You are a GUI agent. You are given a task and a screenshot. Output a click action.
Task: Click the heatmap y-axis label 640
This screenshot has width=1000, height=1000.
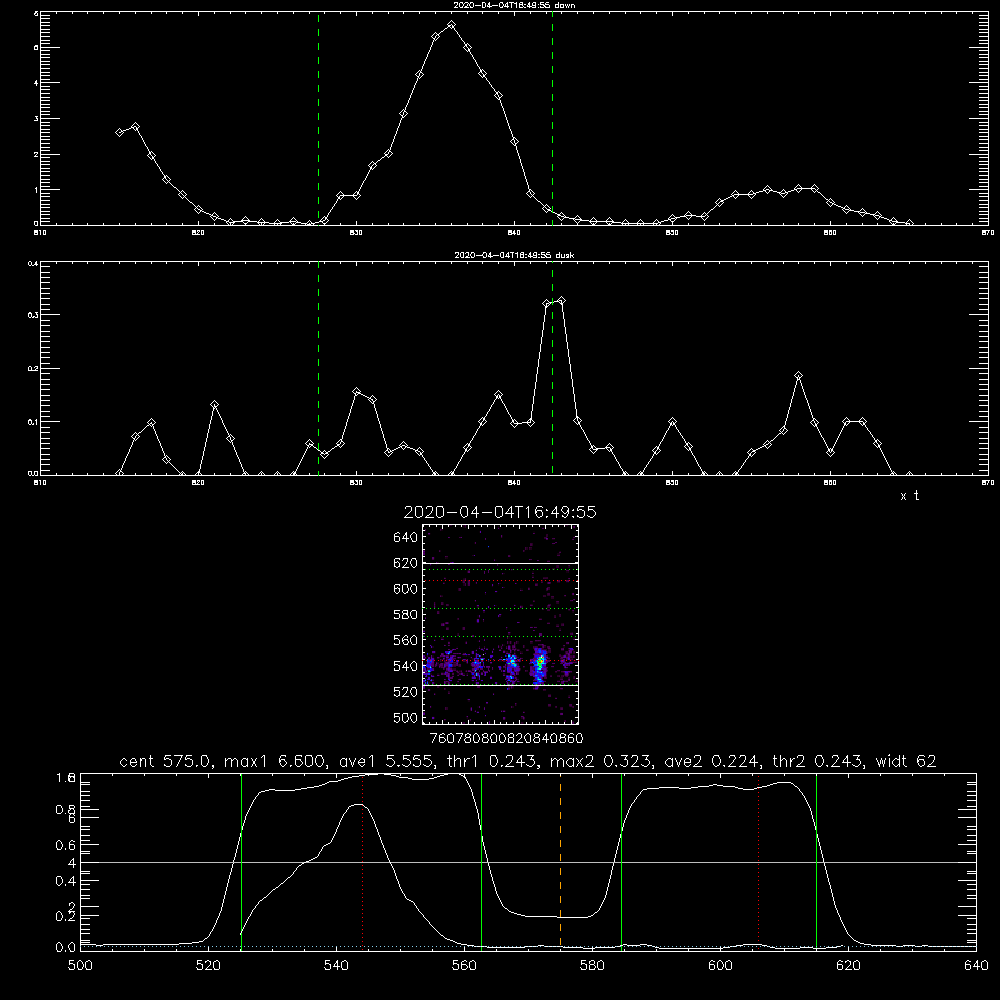tap(406, 537)
